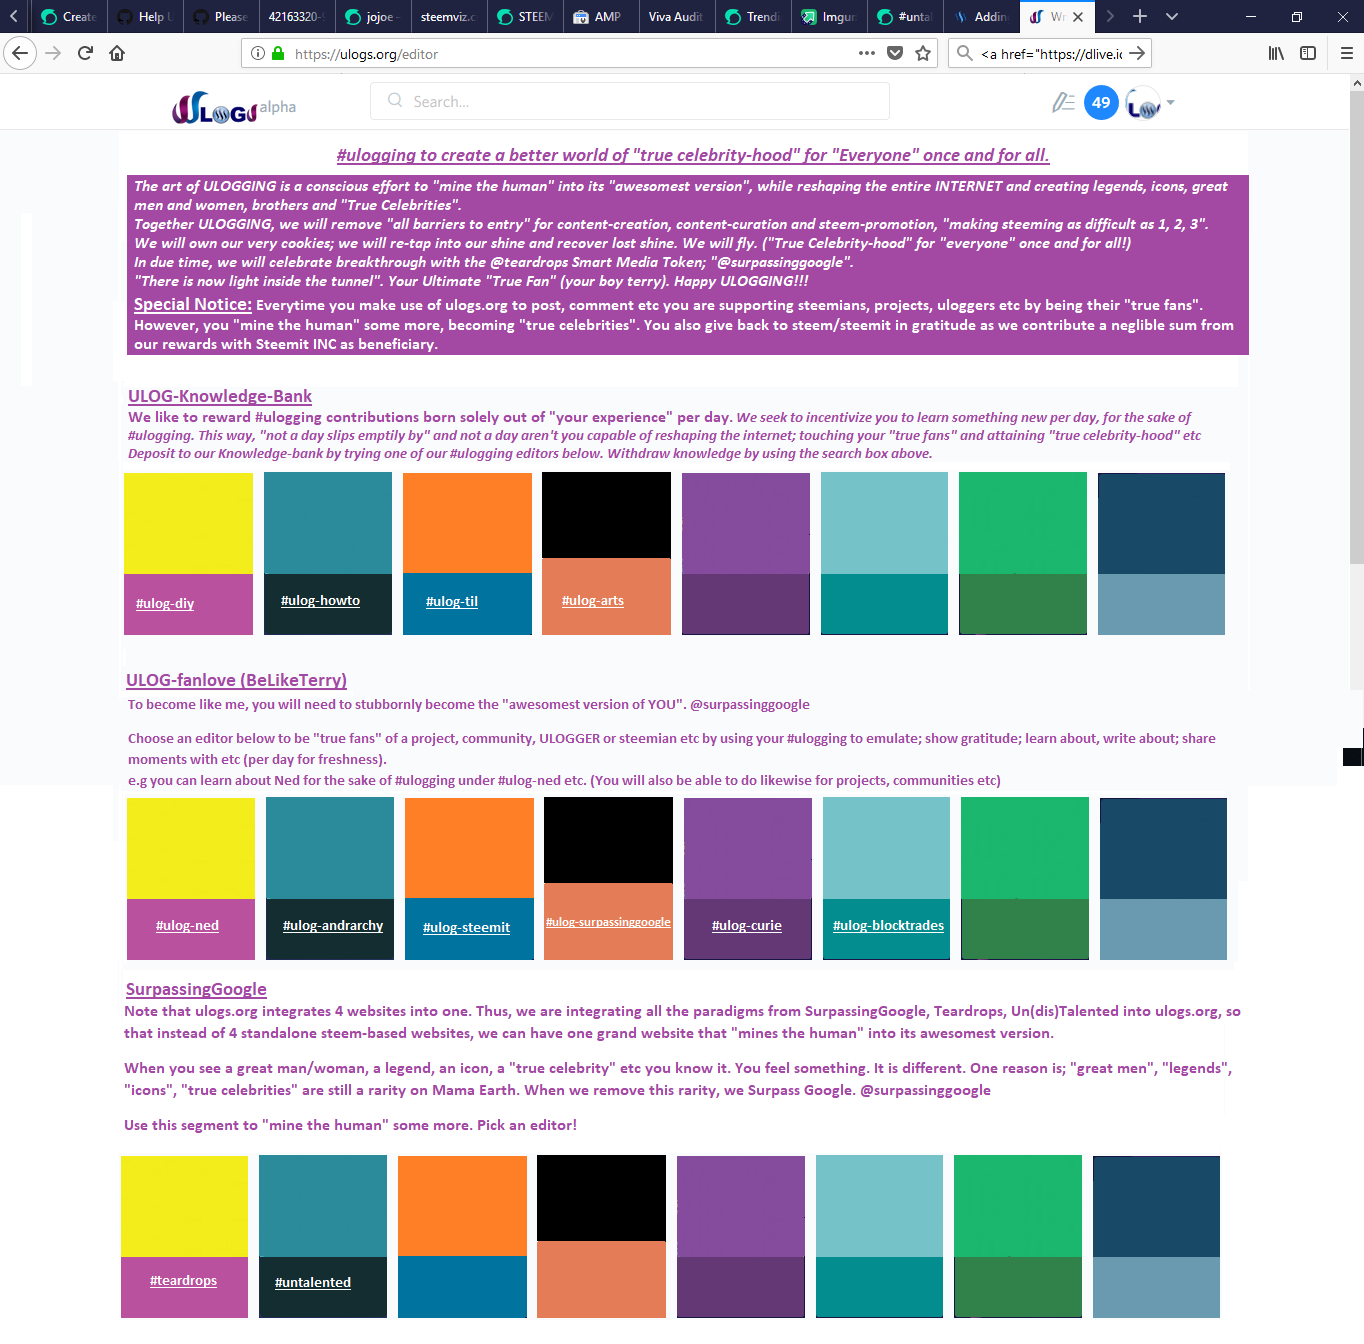Viewport: 1364px width, 1344px height.
Task: Toggle the browser sidebar icon
Action: click(x=1308, y=53)
